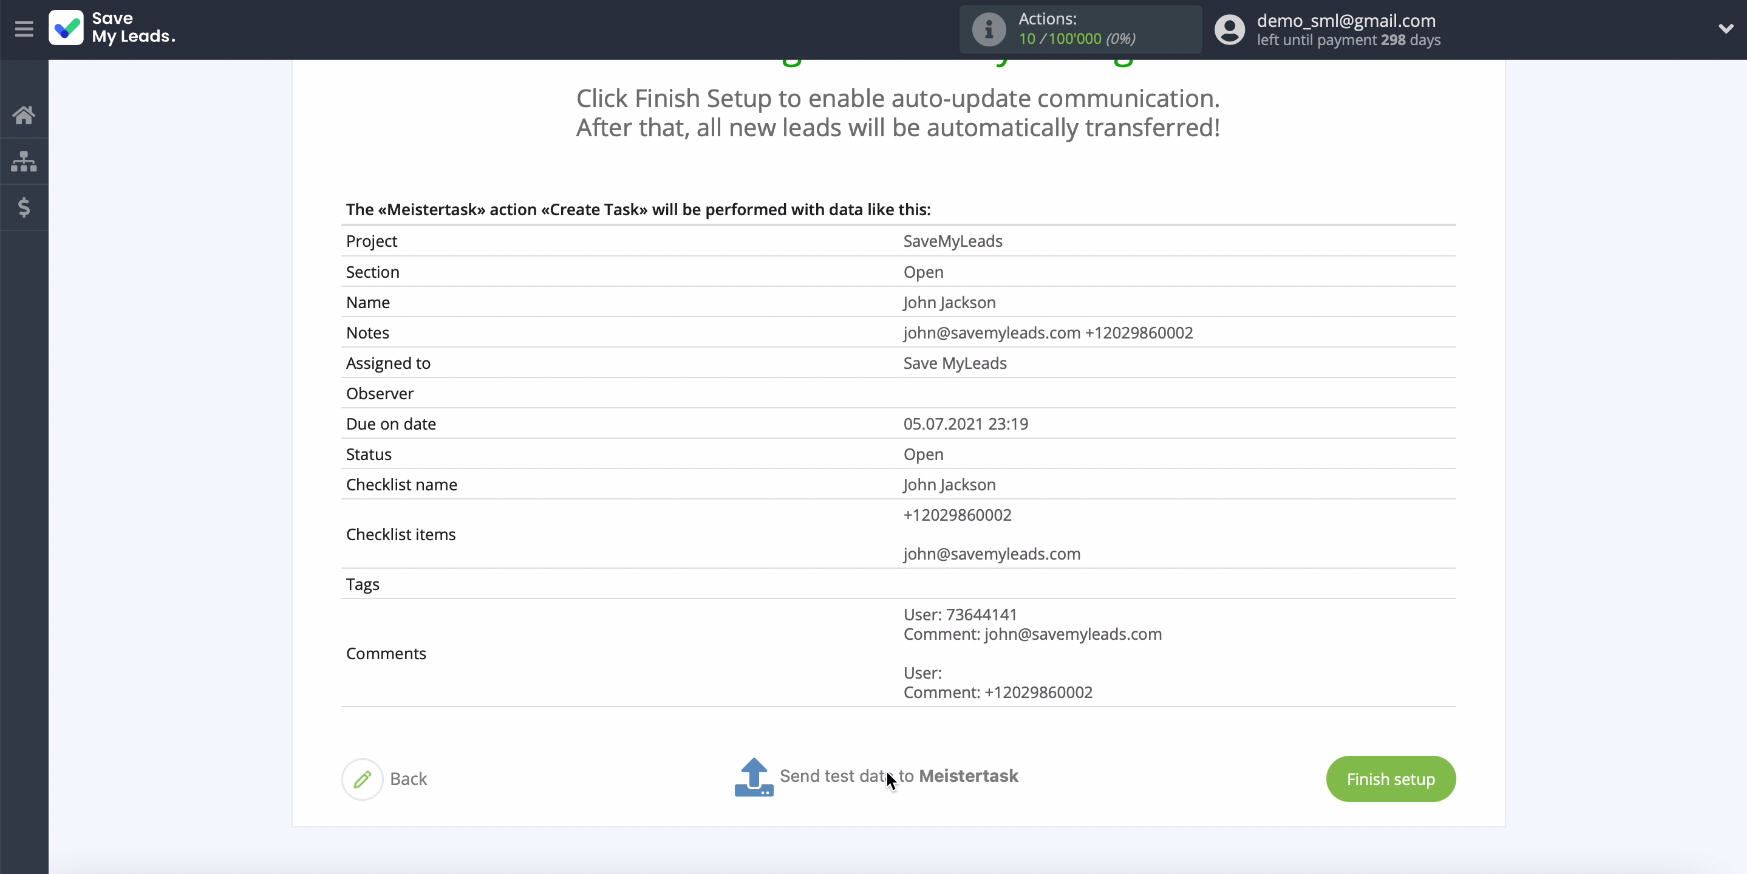Click the Due on date field label
The image size is (1747, 874).
(391, 424)
